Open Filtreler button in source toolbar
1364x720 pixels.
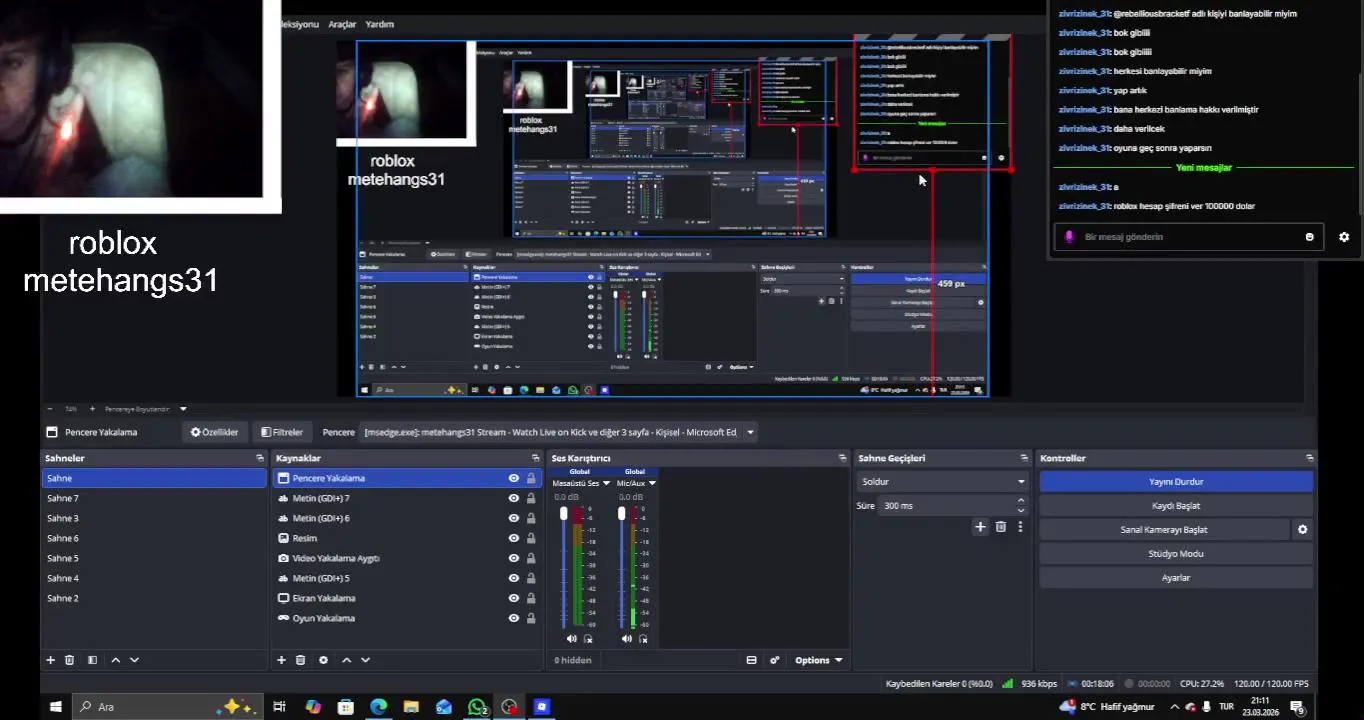tap(282, 432)
